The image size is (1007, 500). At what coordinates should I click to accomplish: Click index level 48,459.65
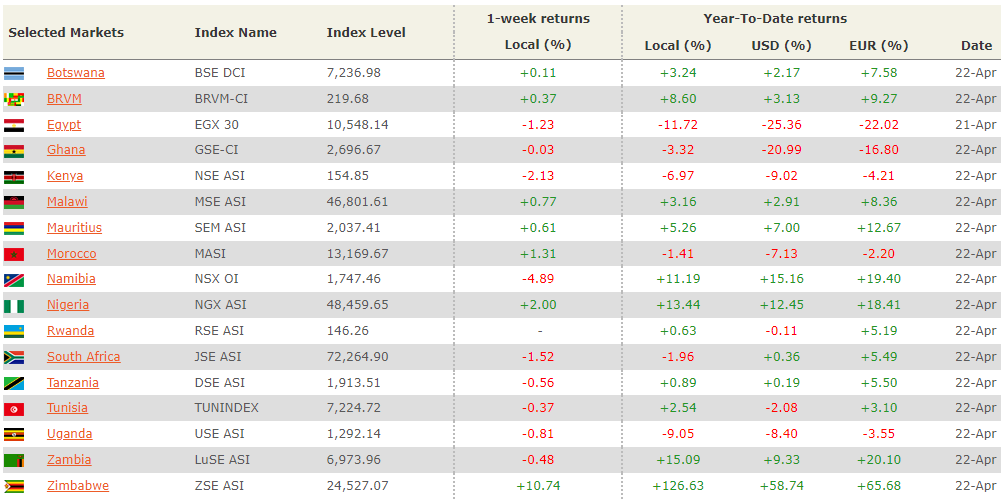pyautogui.click(x=357, y=305)
